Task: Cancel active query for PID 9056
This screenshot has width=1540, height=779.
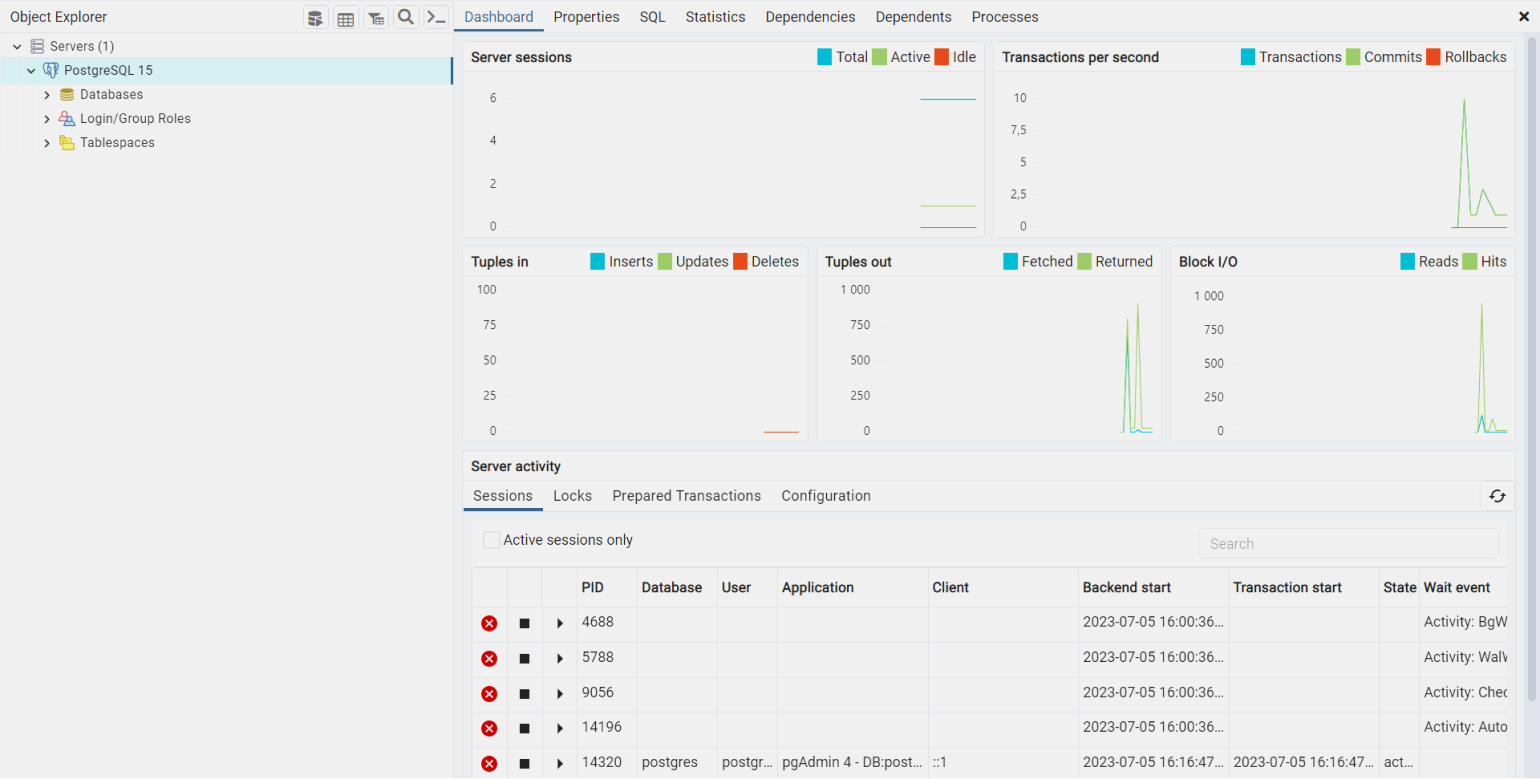Action: tap(524, 694)
